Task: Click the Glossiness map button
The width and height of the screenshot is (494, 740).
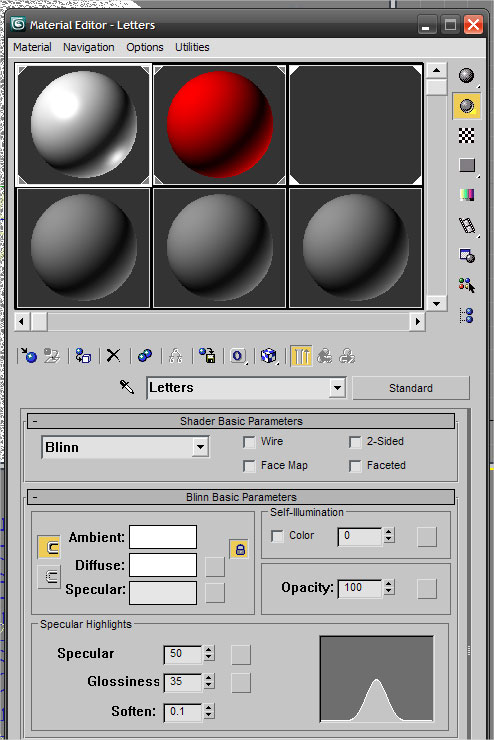Action: 241,683
